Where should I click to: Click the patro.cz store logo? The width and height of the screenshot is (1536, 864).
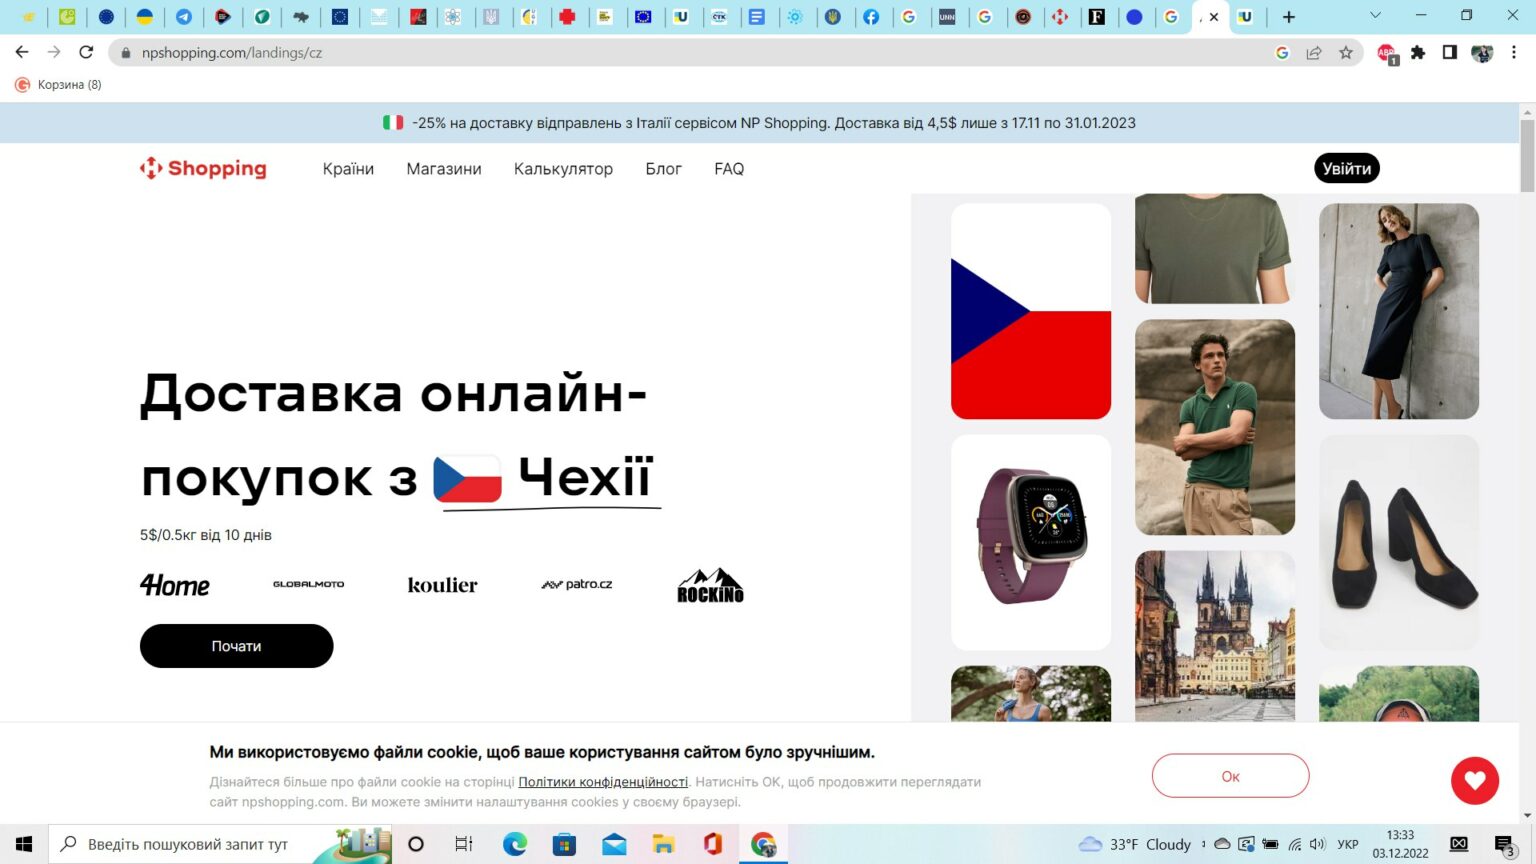point(577,584)
